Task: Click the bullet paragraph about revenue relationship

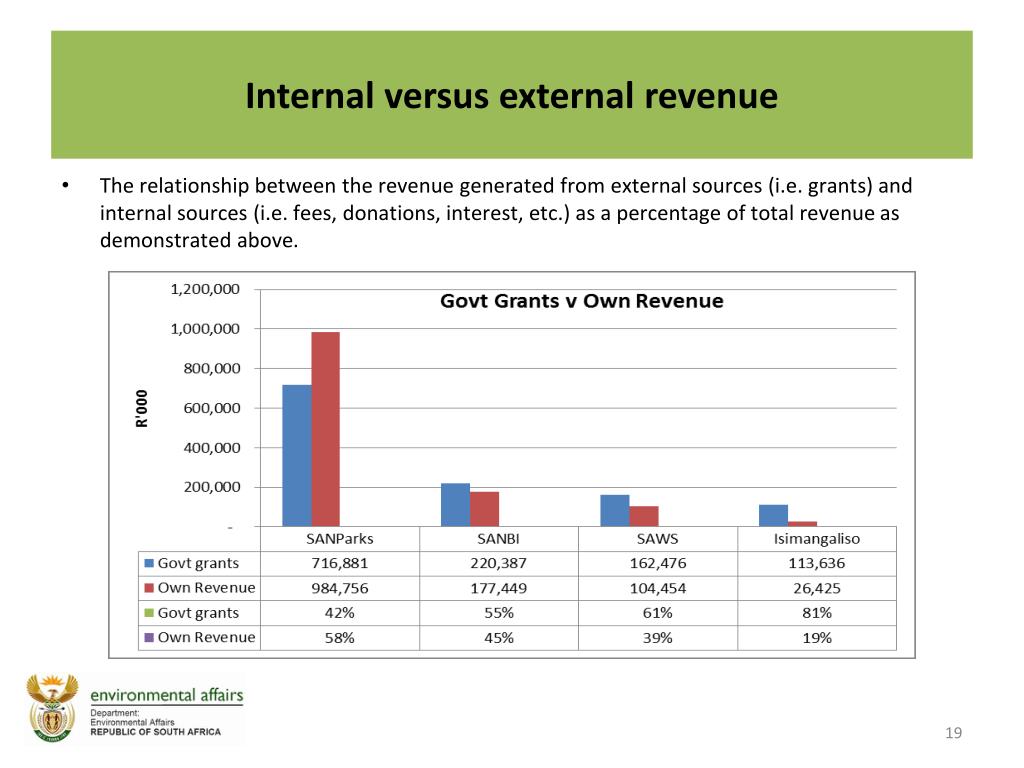Action: [x=506, y=213]
